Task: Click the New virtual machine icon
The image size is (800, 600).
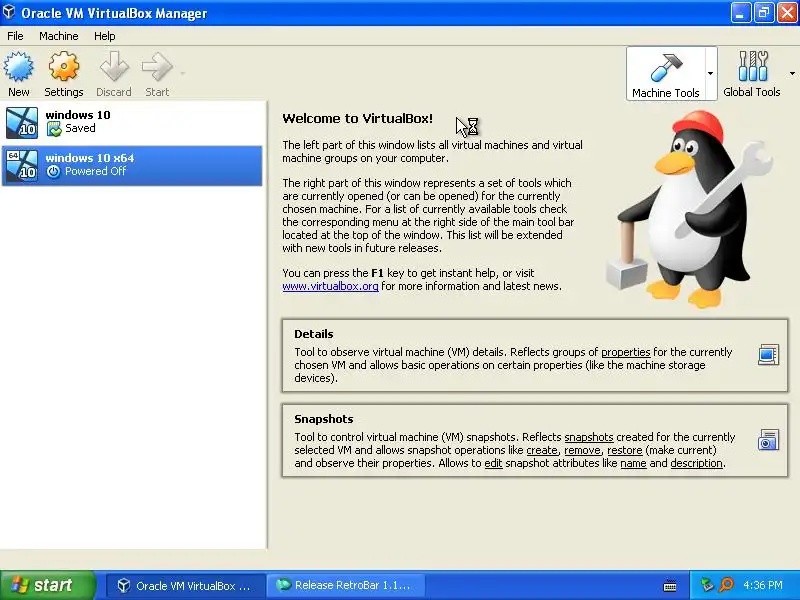Action: [19, 67]
